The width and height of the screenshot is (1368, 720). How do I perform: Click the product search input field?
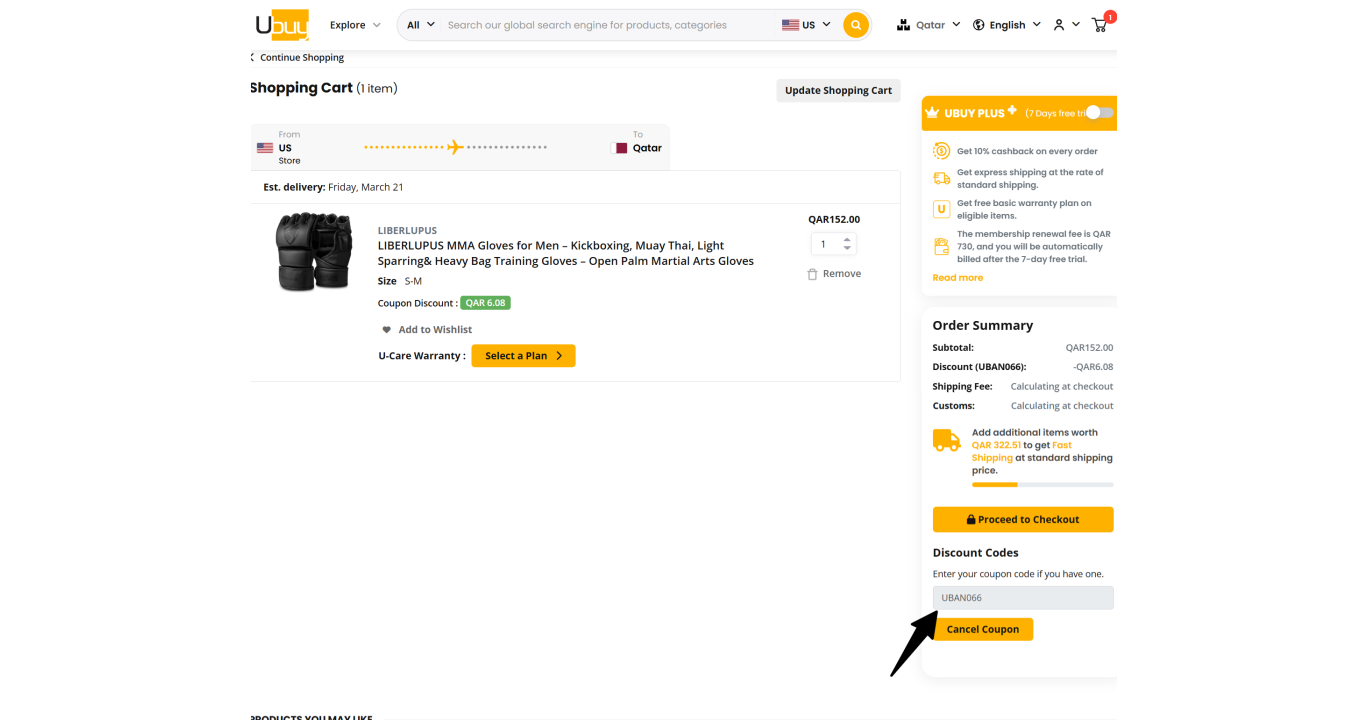[x=608, y=25]
